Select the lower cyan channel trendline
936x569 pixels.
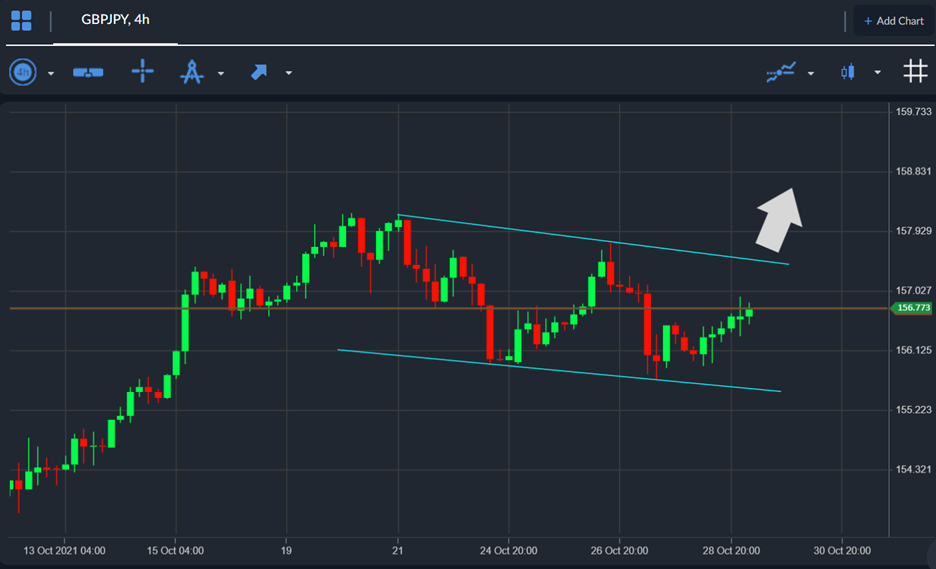tap(559, 371)
